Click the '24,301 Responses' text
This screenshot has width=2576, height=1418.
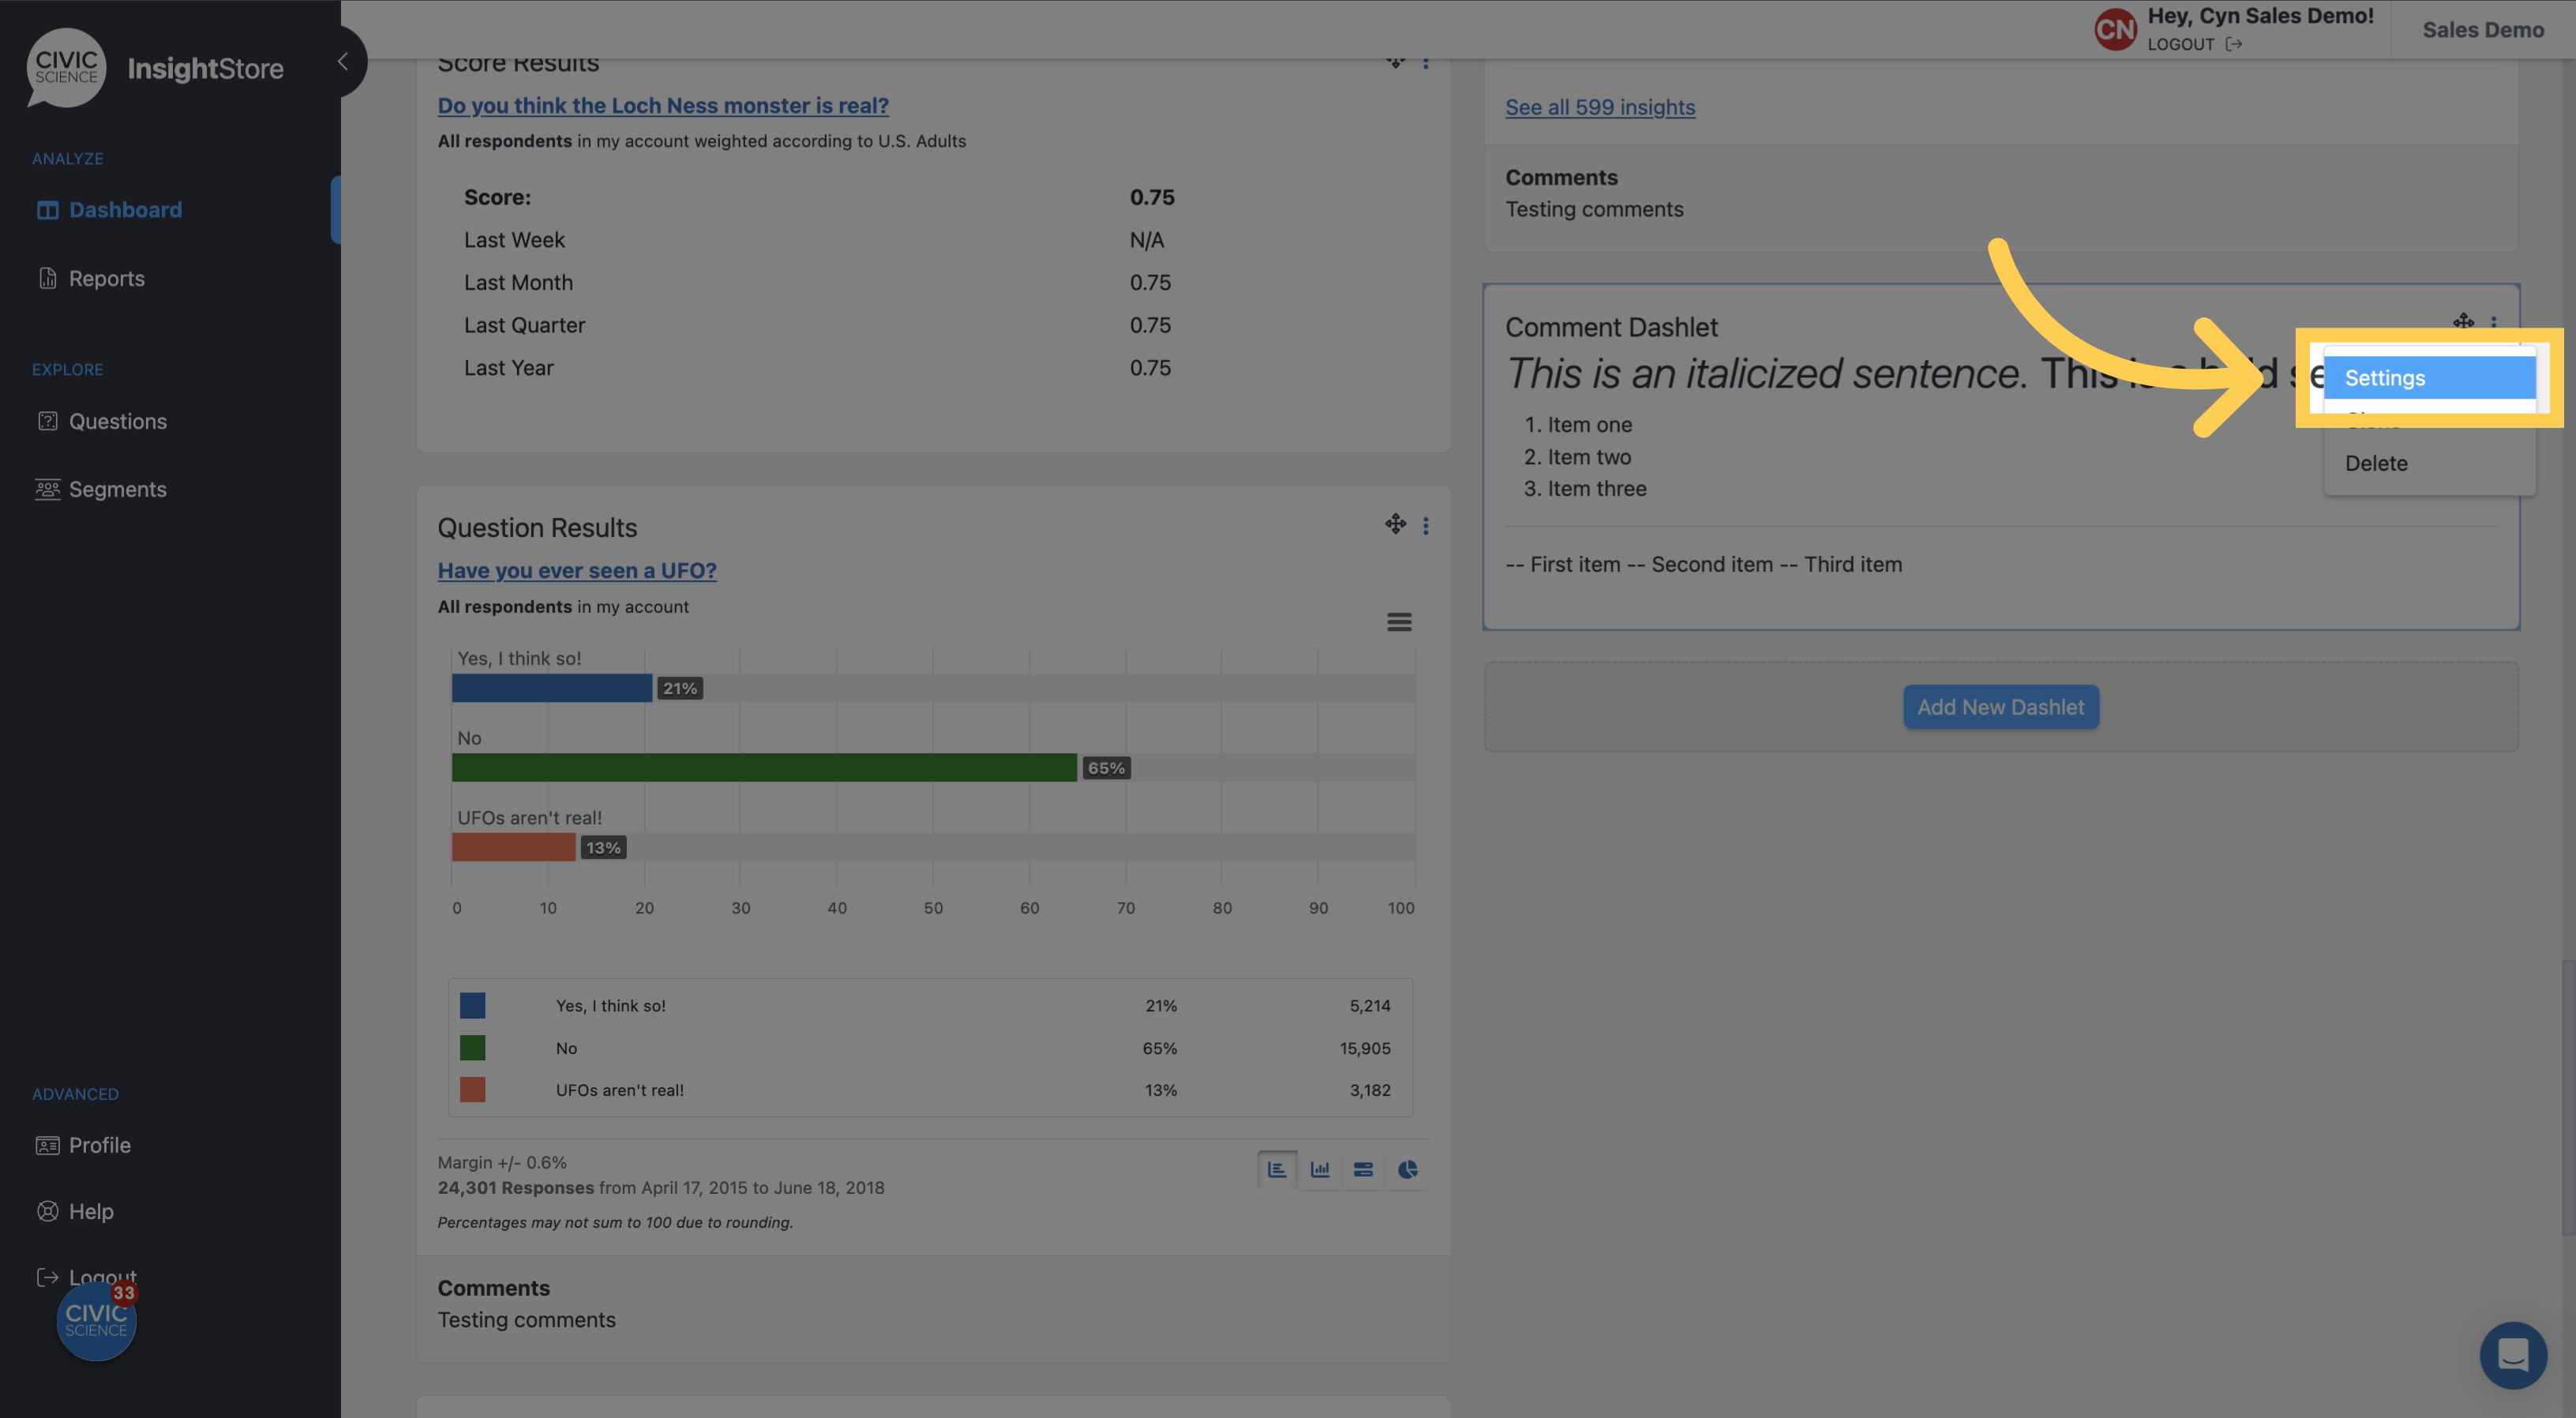point(515,1188)
